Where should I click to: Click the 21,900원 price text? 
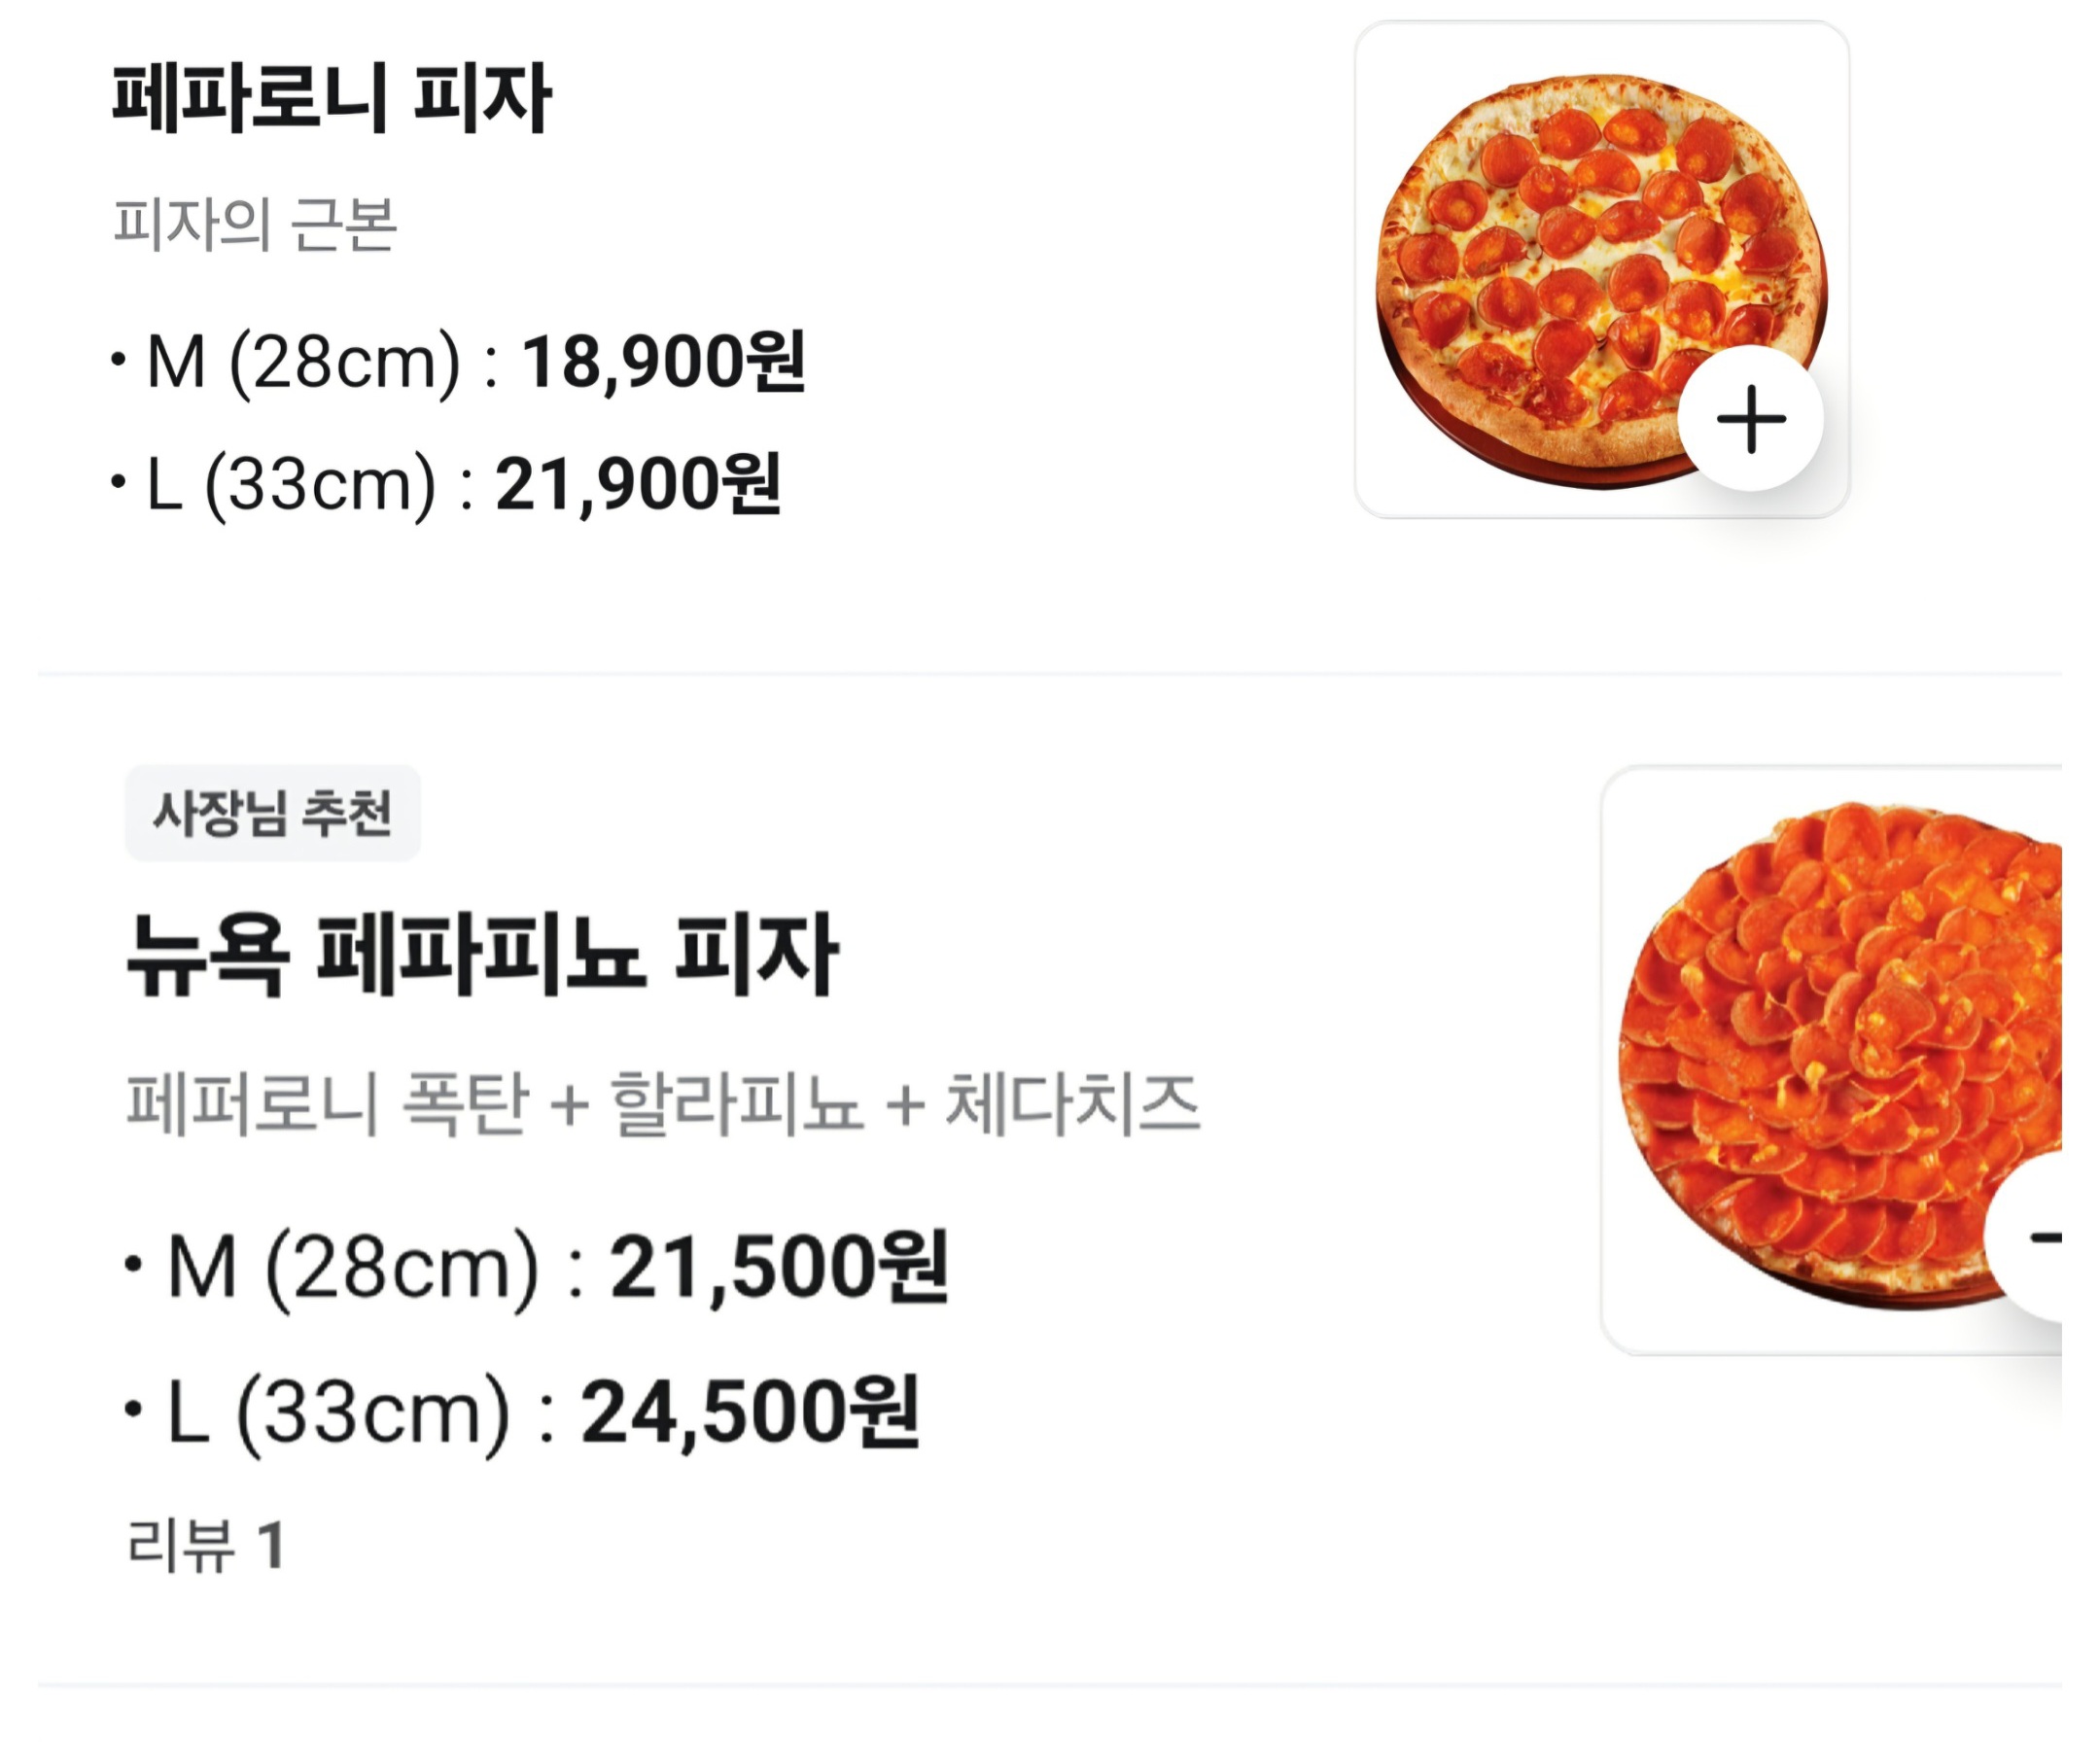(x=638, y=485)
